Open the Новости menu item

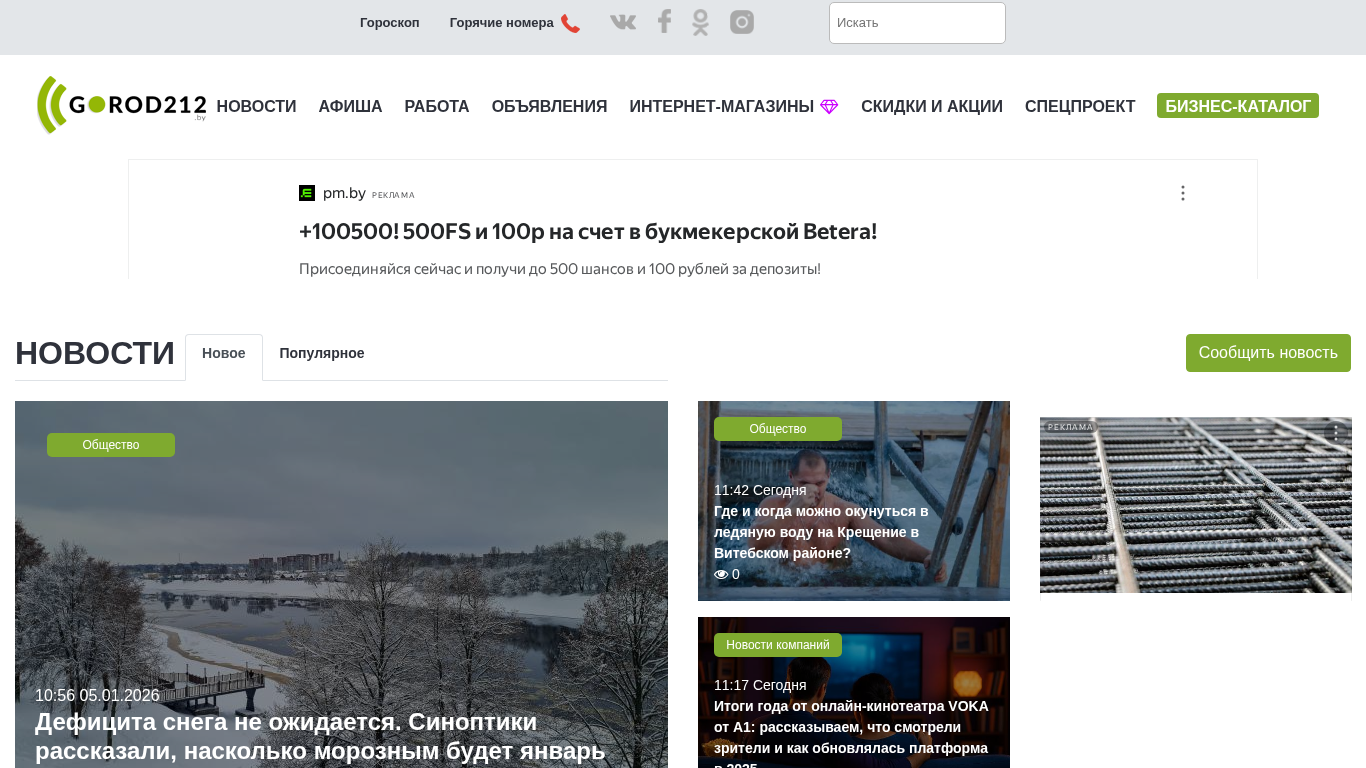(256, 107)
